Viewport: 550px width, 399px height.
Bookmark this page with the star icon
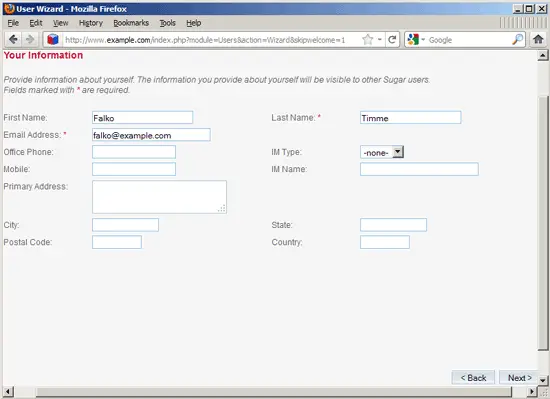(367, 40)
